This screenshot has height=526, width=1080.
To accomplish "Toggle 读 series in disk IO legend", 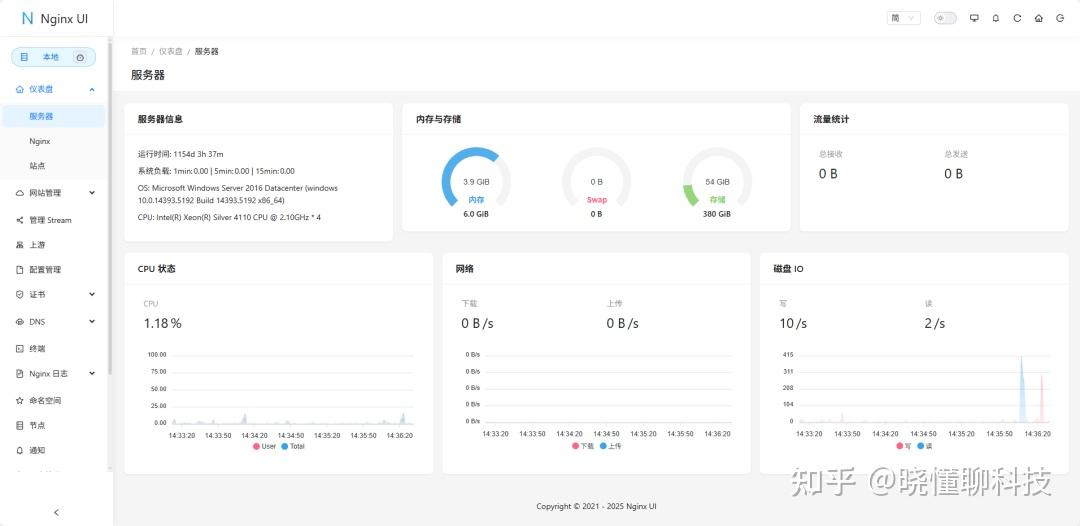I will [x=924, y=446].
